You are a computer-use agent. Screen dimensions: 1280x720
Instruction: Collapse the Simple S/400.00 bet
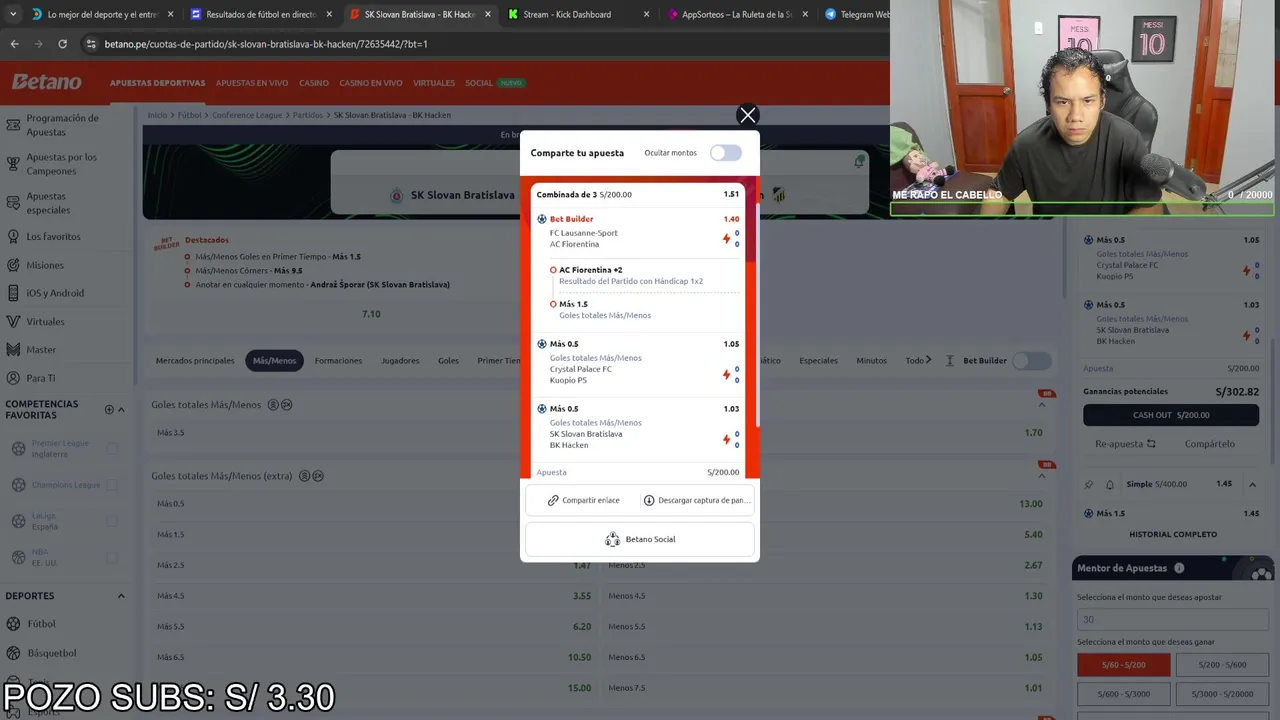pyautogui.click(x=1252, y=485)
